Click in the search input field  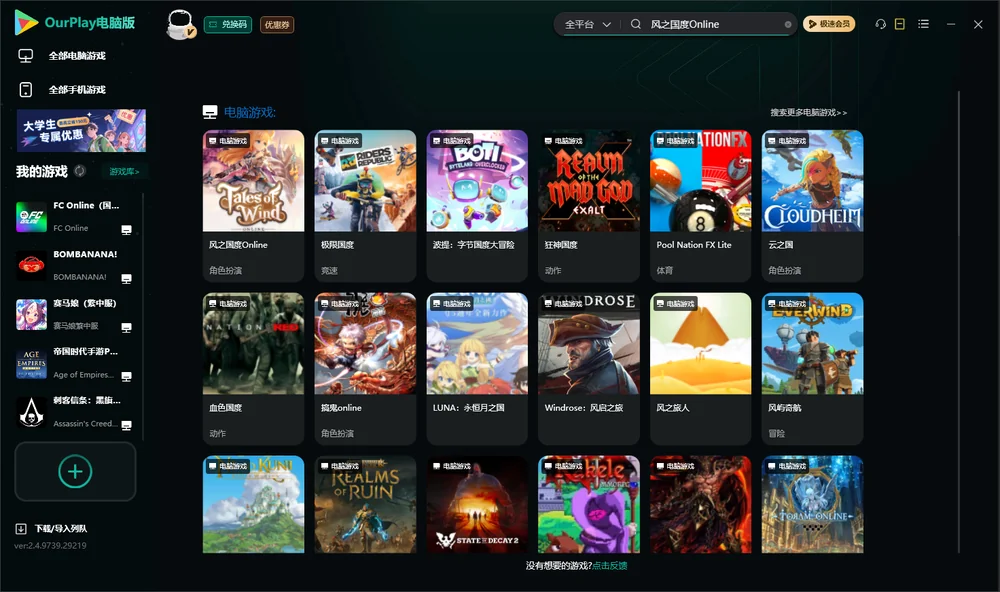(716, 24)
